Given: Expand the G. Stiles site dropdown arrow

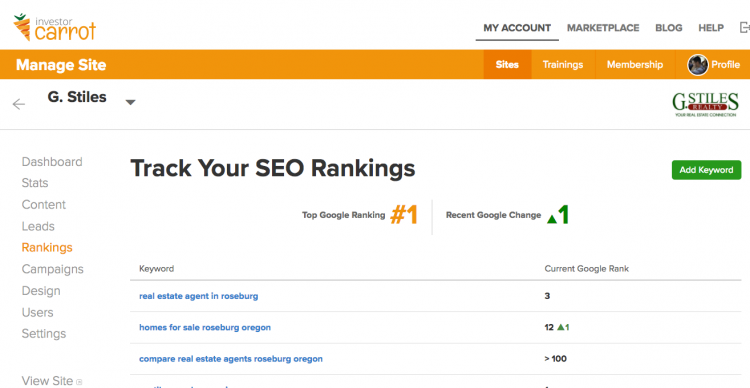Looking at the screenshot, I should click(130, 102).
